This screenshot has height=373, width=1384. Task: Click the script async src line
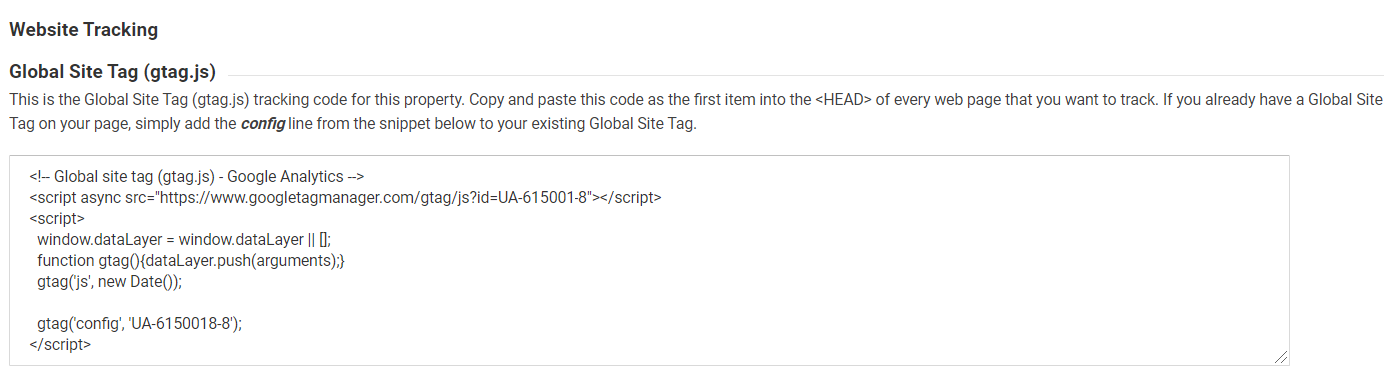(x=345, y=197)
